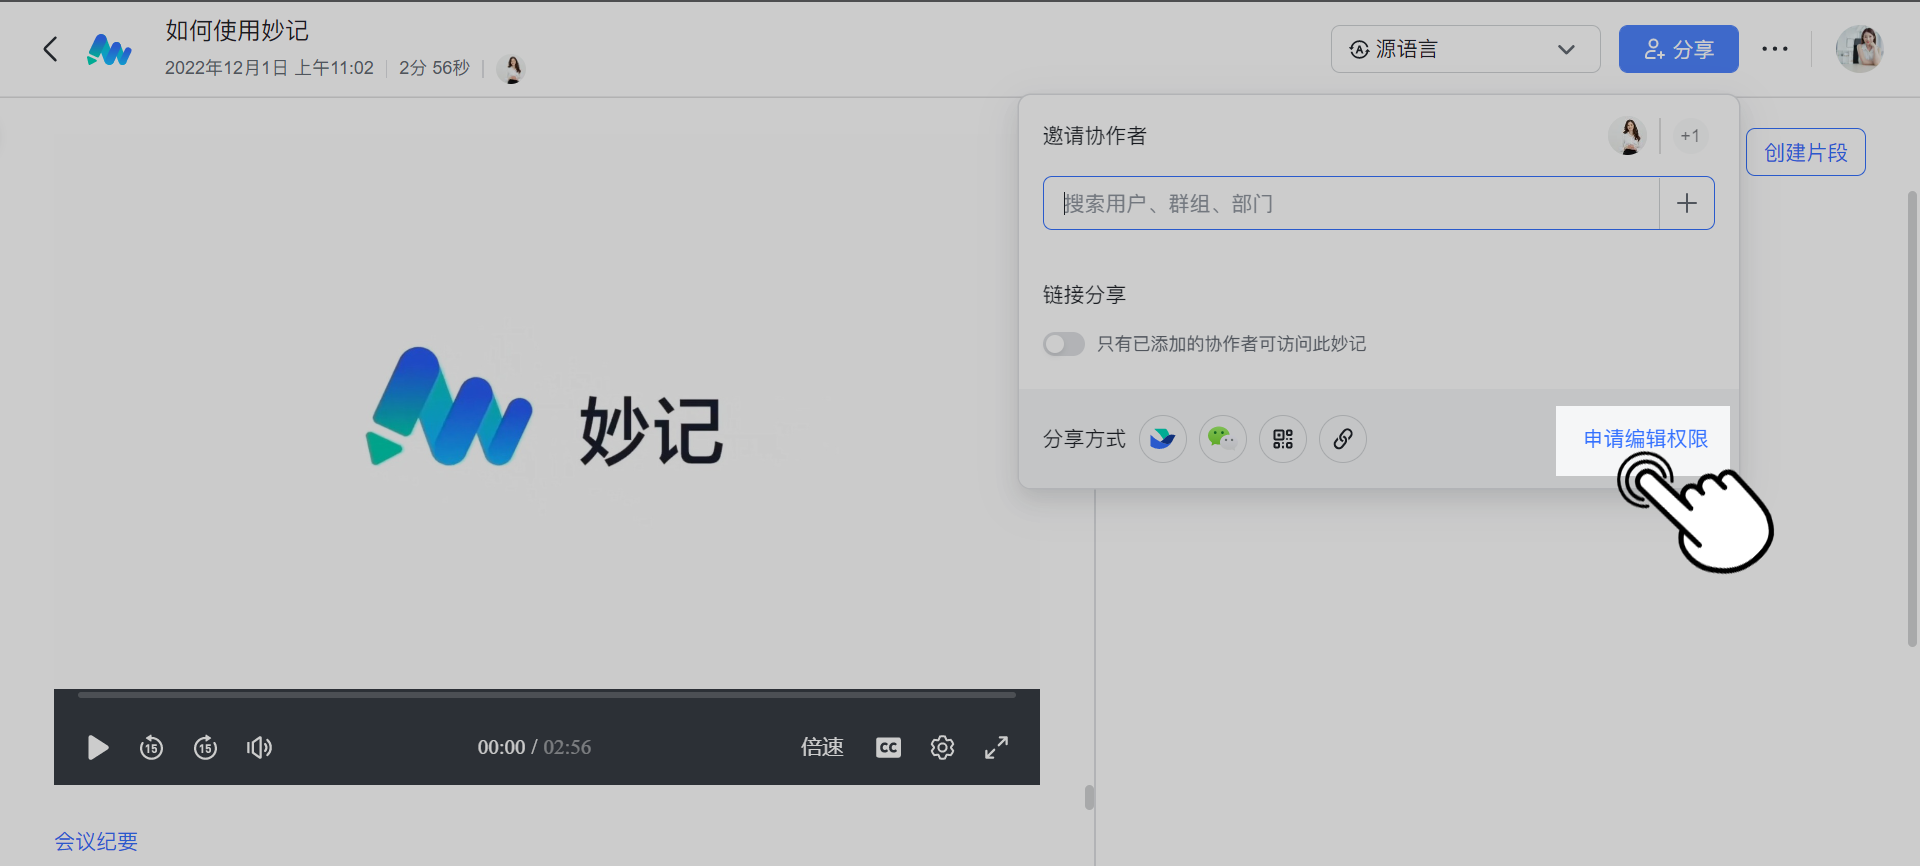Open player settings gear

942,747
